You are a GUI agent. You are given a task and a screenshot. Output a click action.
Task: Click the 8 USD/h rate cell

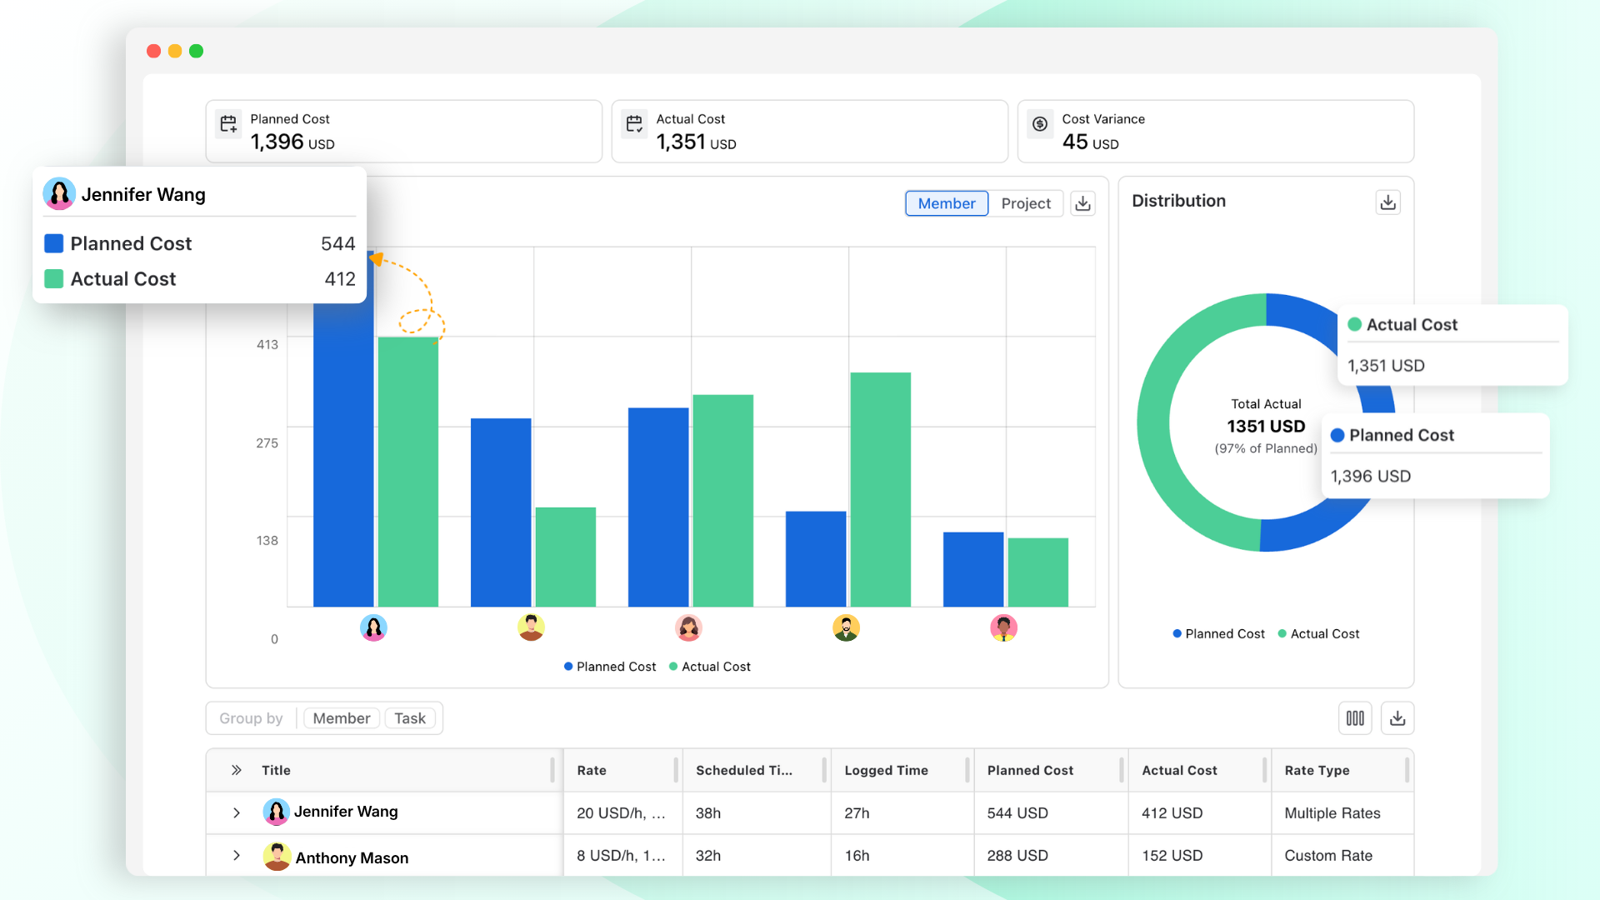click(x=623, y=855)
